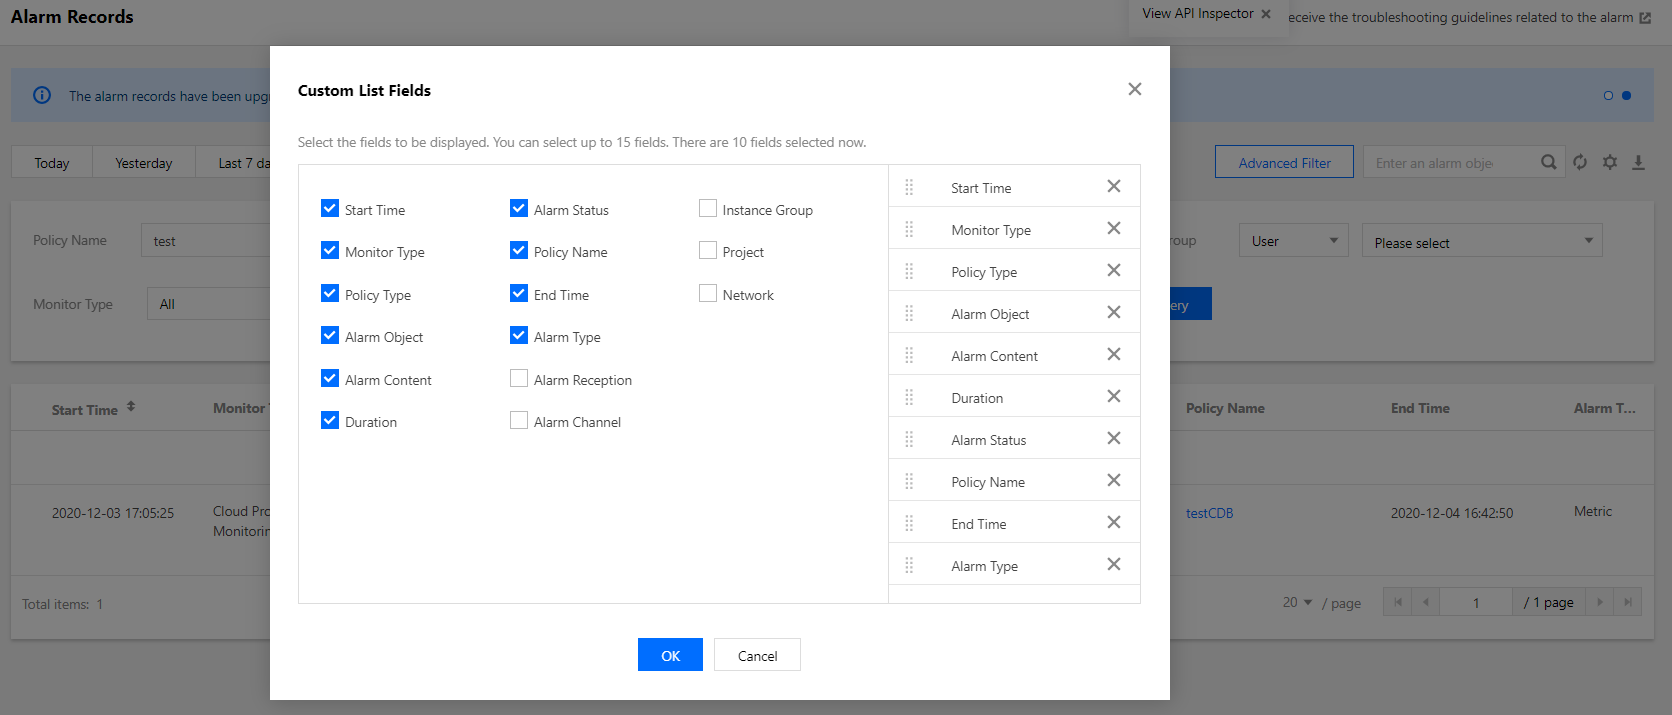Screen dimensions: 1672x715
Task: Select the Yesterday time range tab
Action: point(143,163)
